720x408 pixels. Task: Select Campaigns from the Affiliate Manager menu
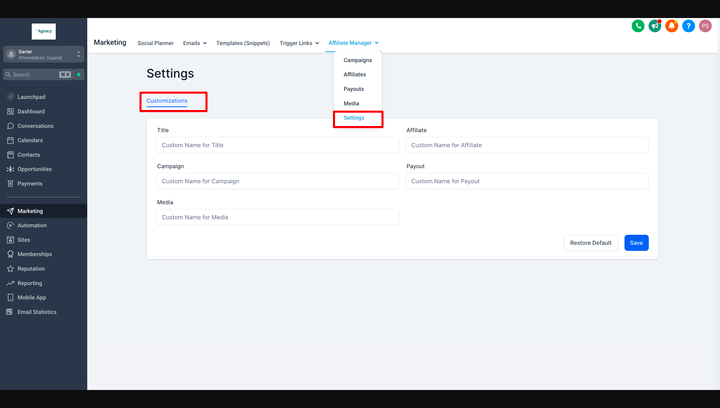coord(357,60)
